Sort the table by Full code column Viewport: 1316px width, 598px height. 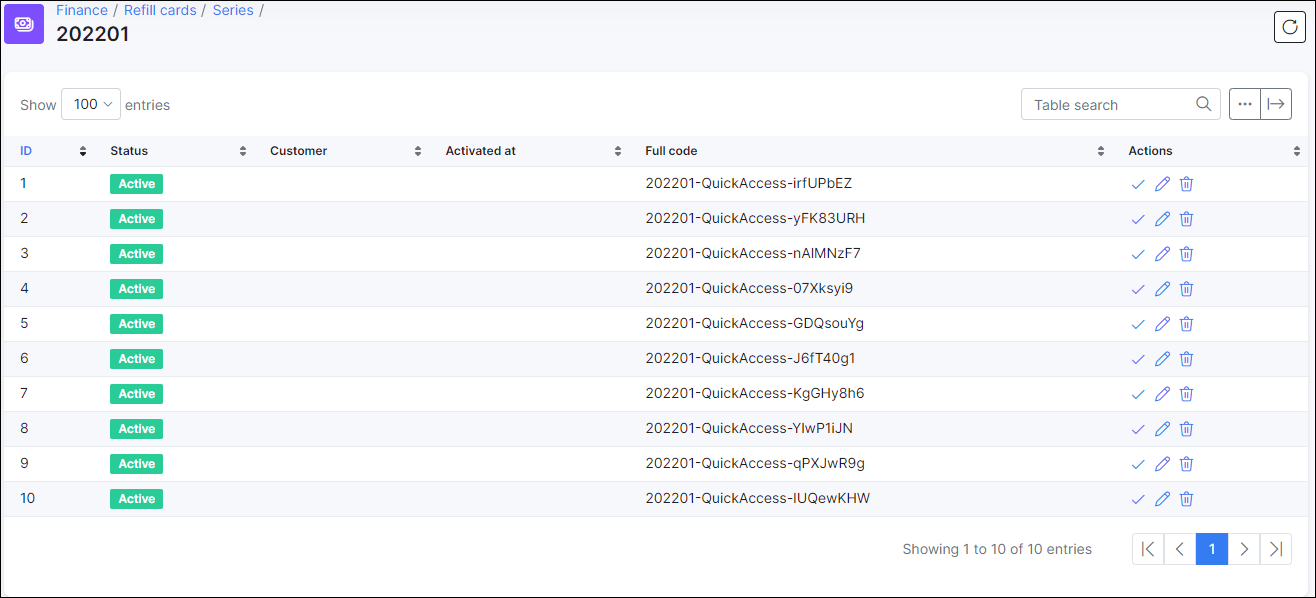671,151
